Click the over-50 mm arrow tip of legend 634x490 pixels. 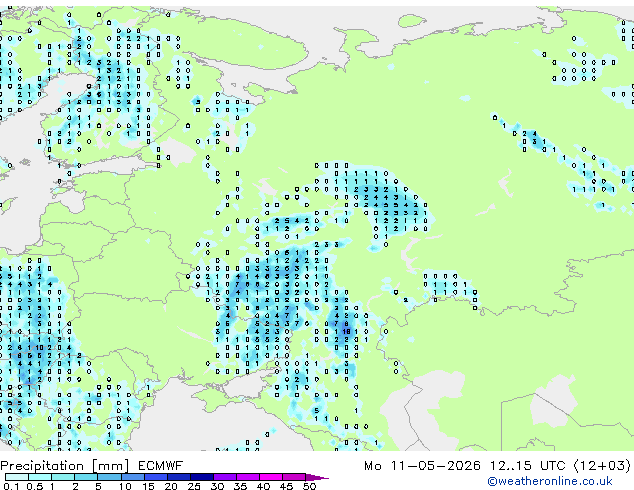[x=317, y=477]
